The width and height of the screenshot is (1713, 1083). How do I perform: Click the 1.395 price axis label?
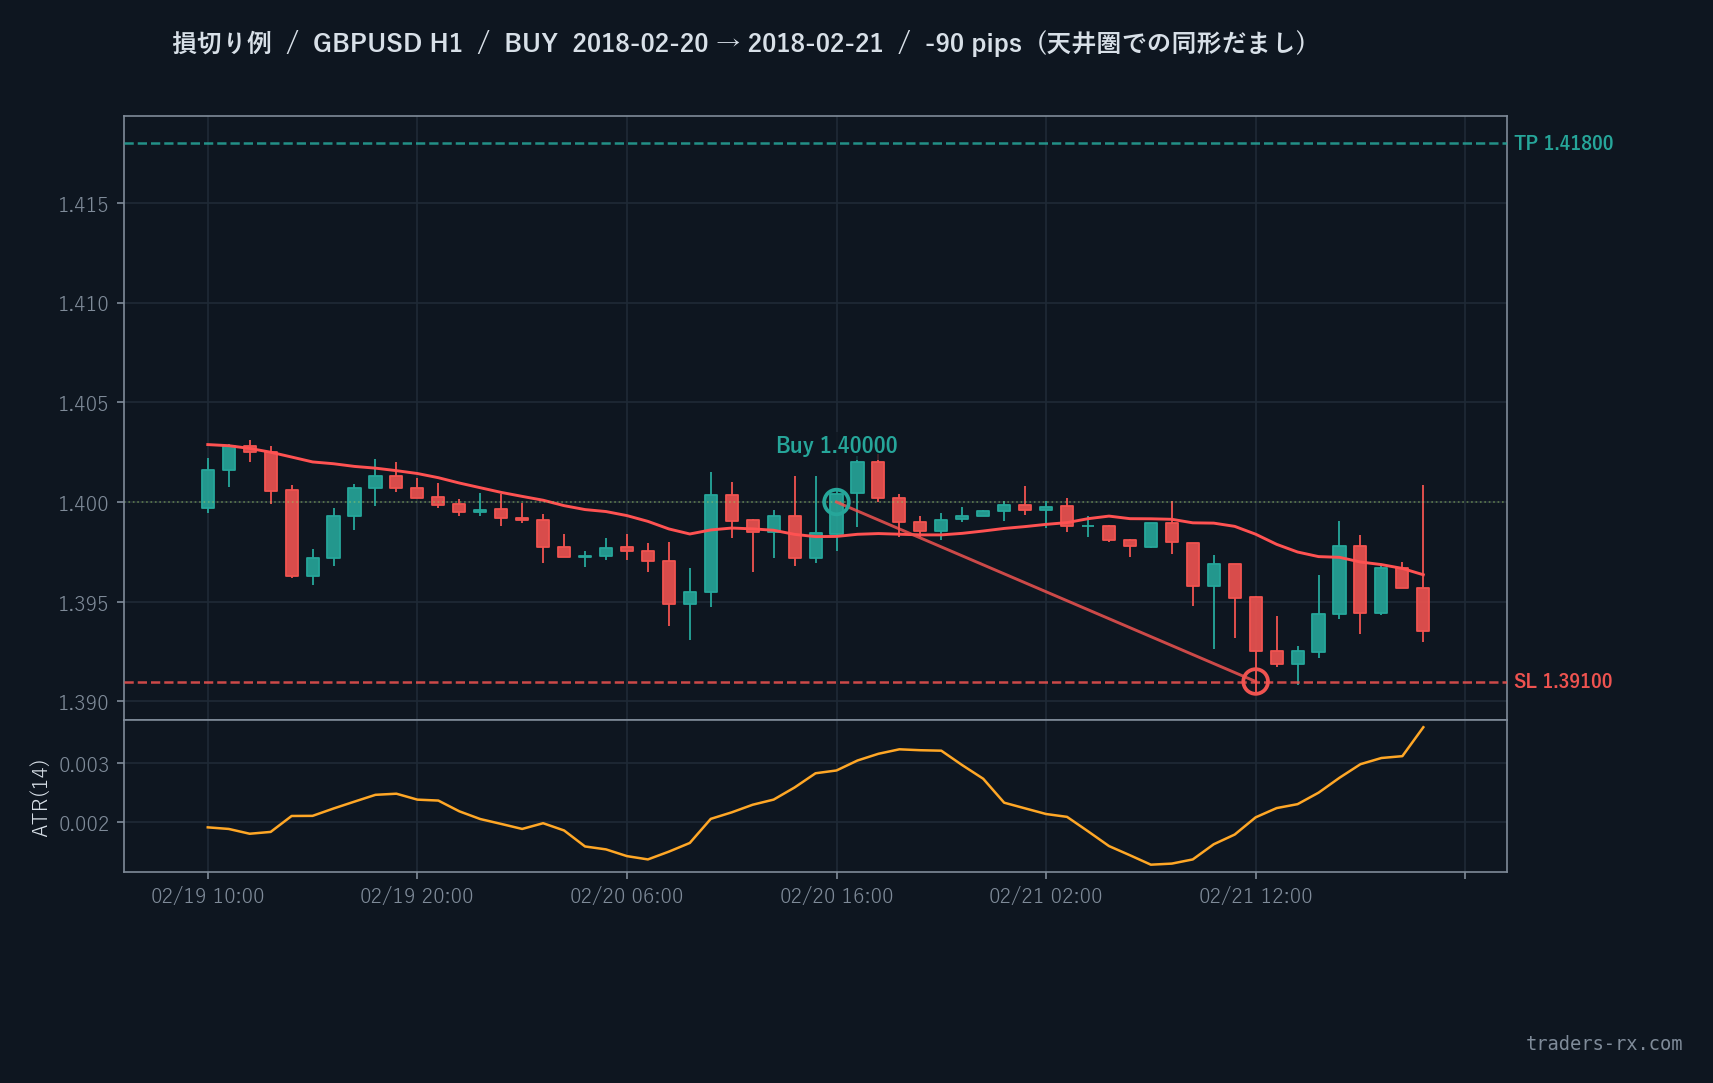pyautogui.click(x=83, y=603)
